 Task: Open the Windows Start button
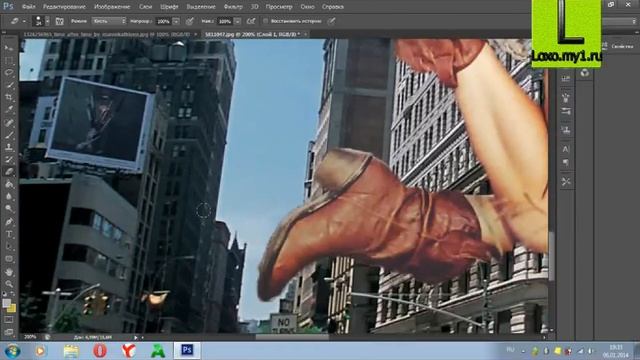click(12, 351)
